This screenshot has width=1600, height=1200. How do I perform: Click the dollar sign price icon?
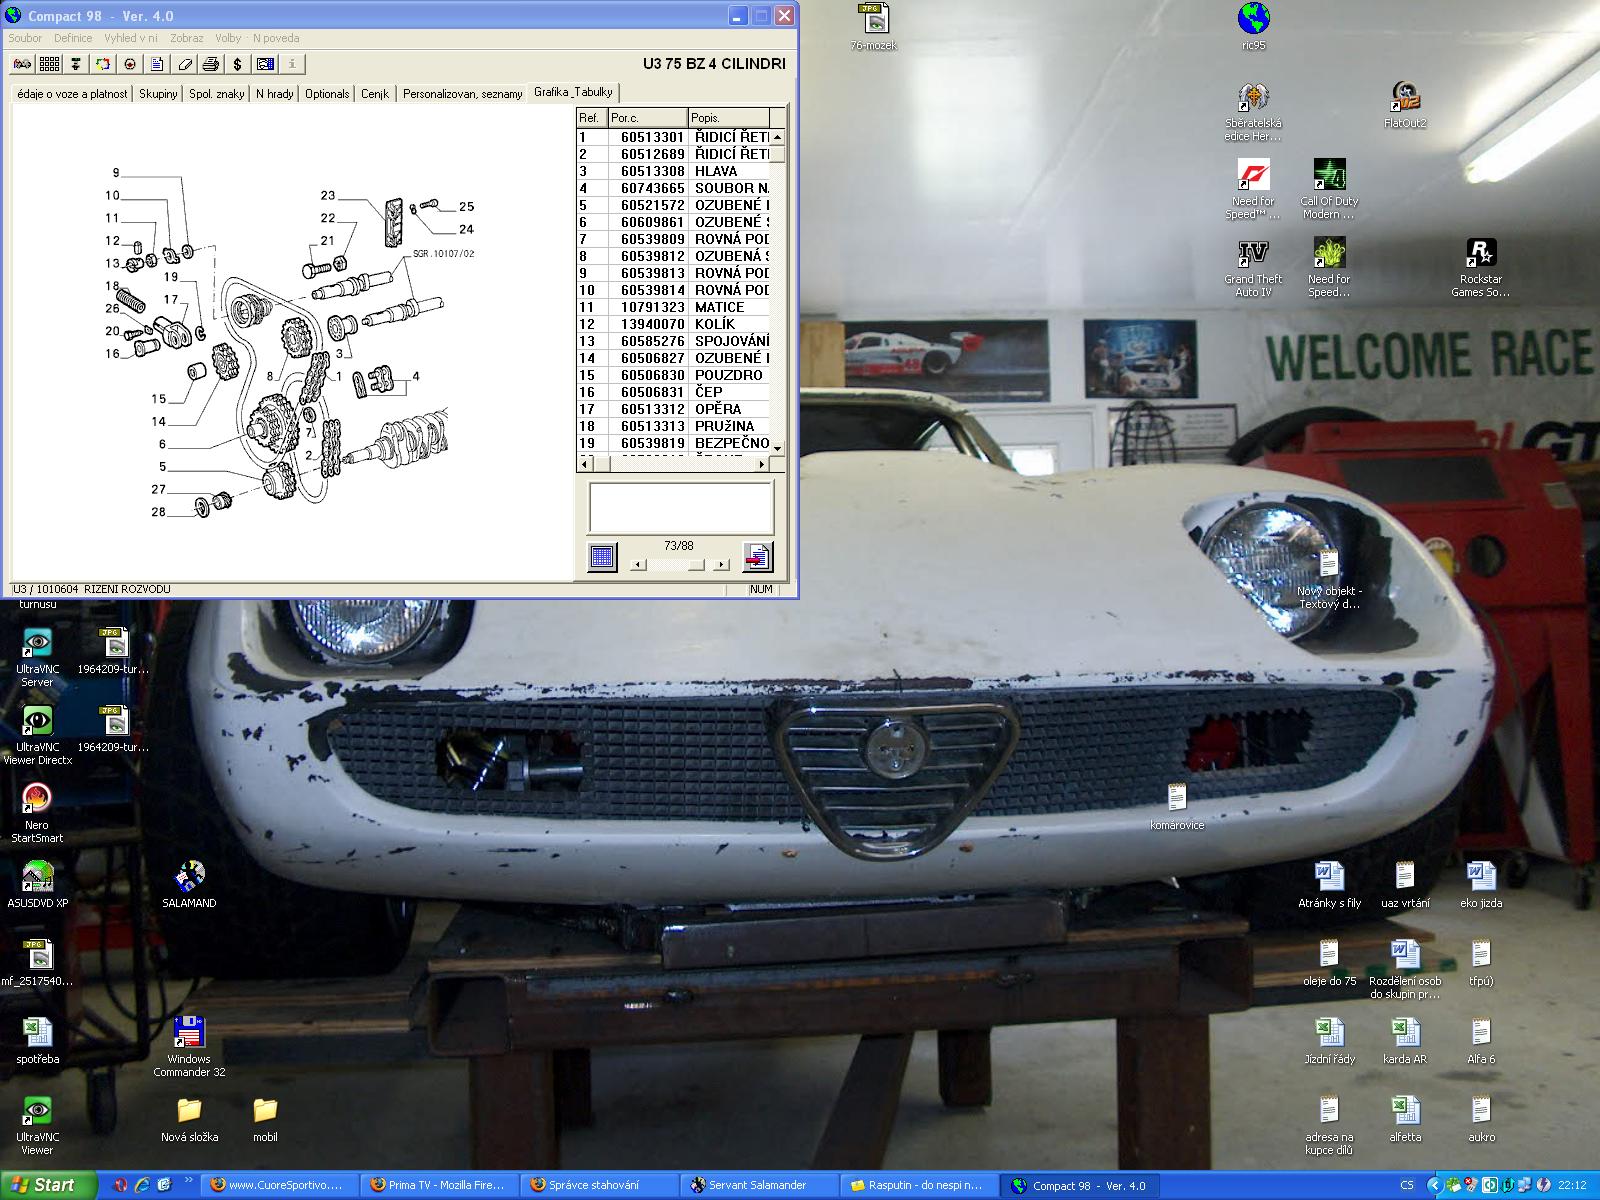pos(238,64)
